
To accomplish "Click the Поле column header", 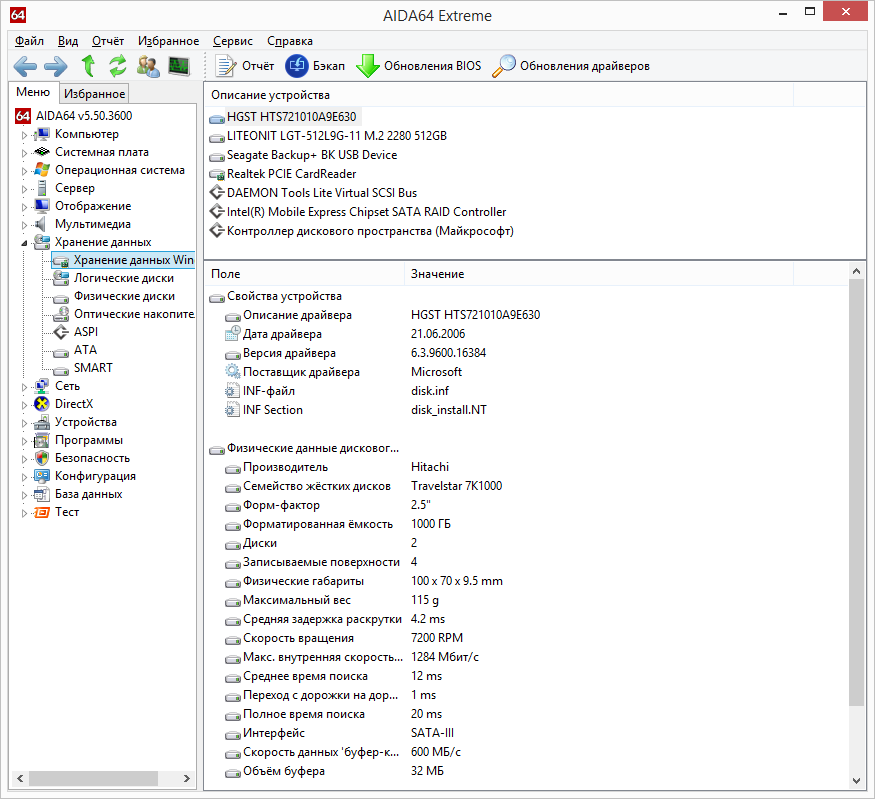I will tap(304, 273).
